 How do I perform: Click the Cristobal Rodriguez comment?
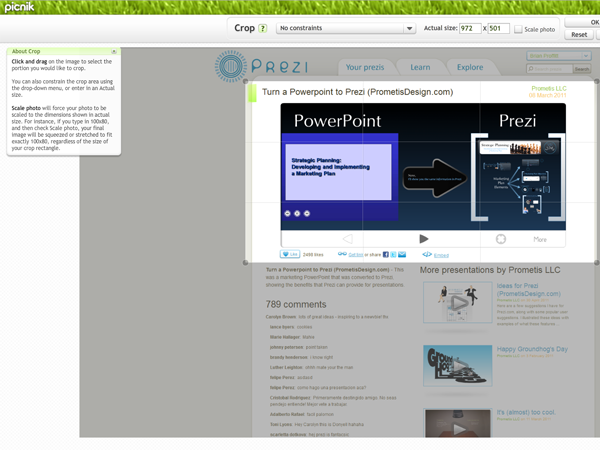pyautogui.click(x=333, y=401)
